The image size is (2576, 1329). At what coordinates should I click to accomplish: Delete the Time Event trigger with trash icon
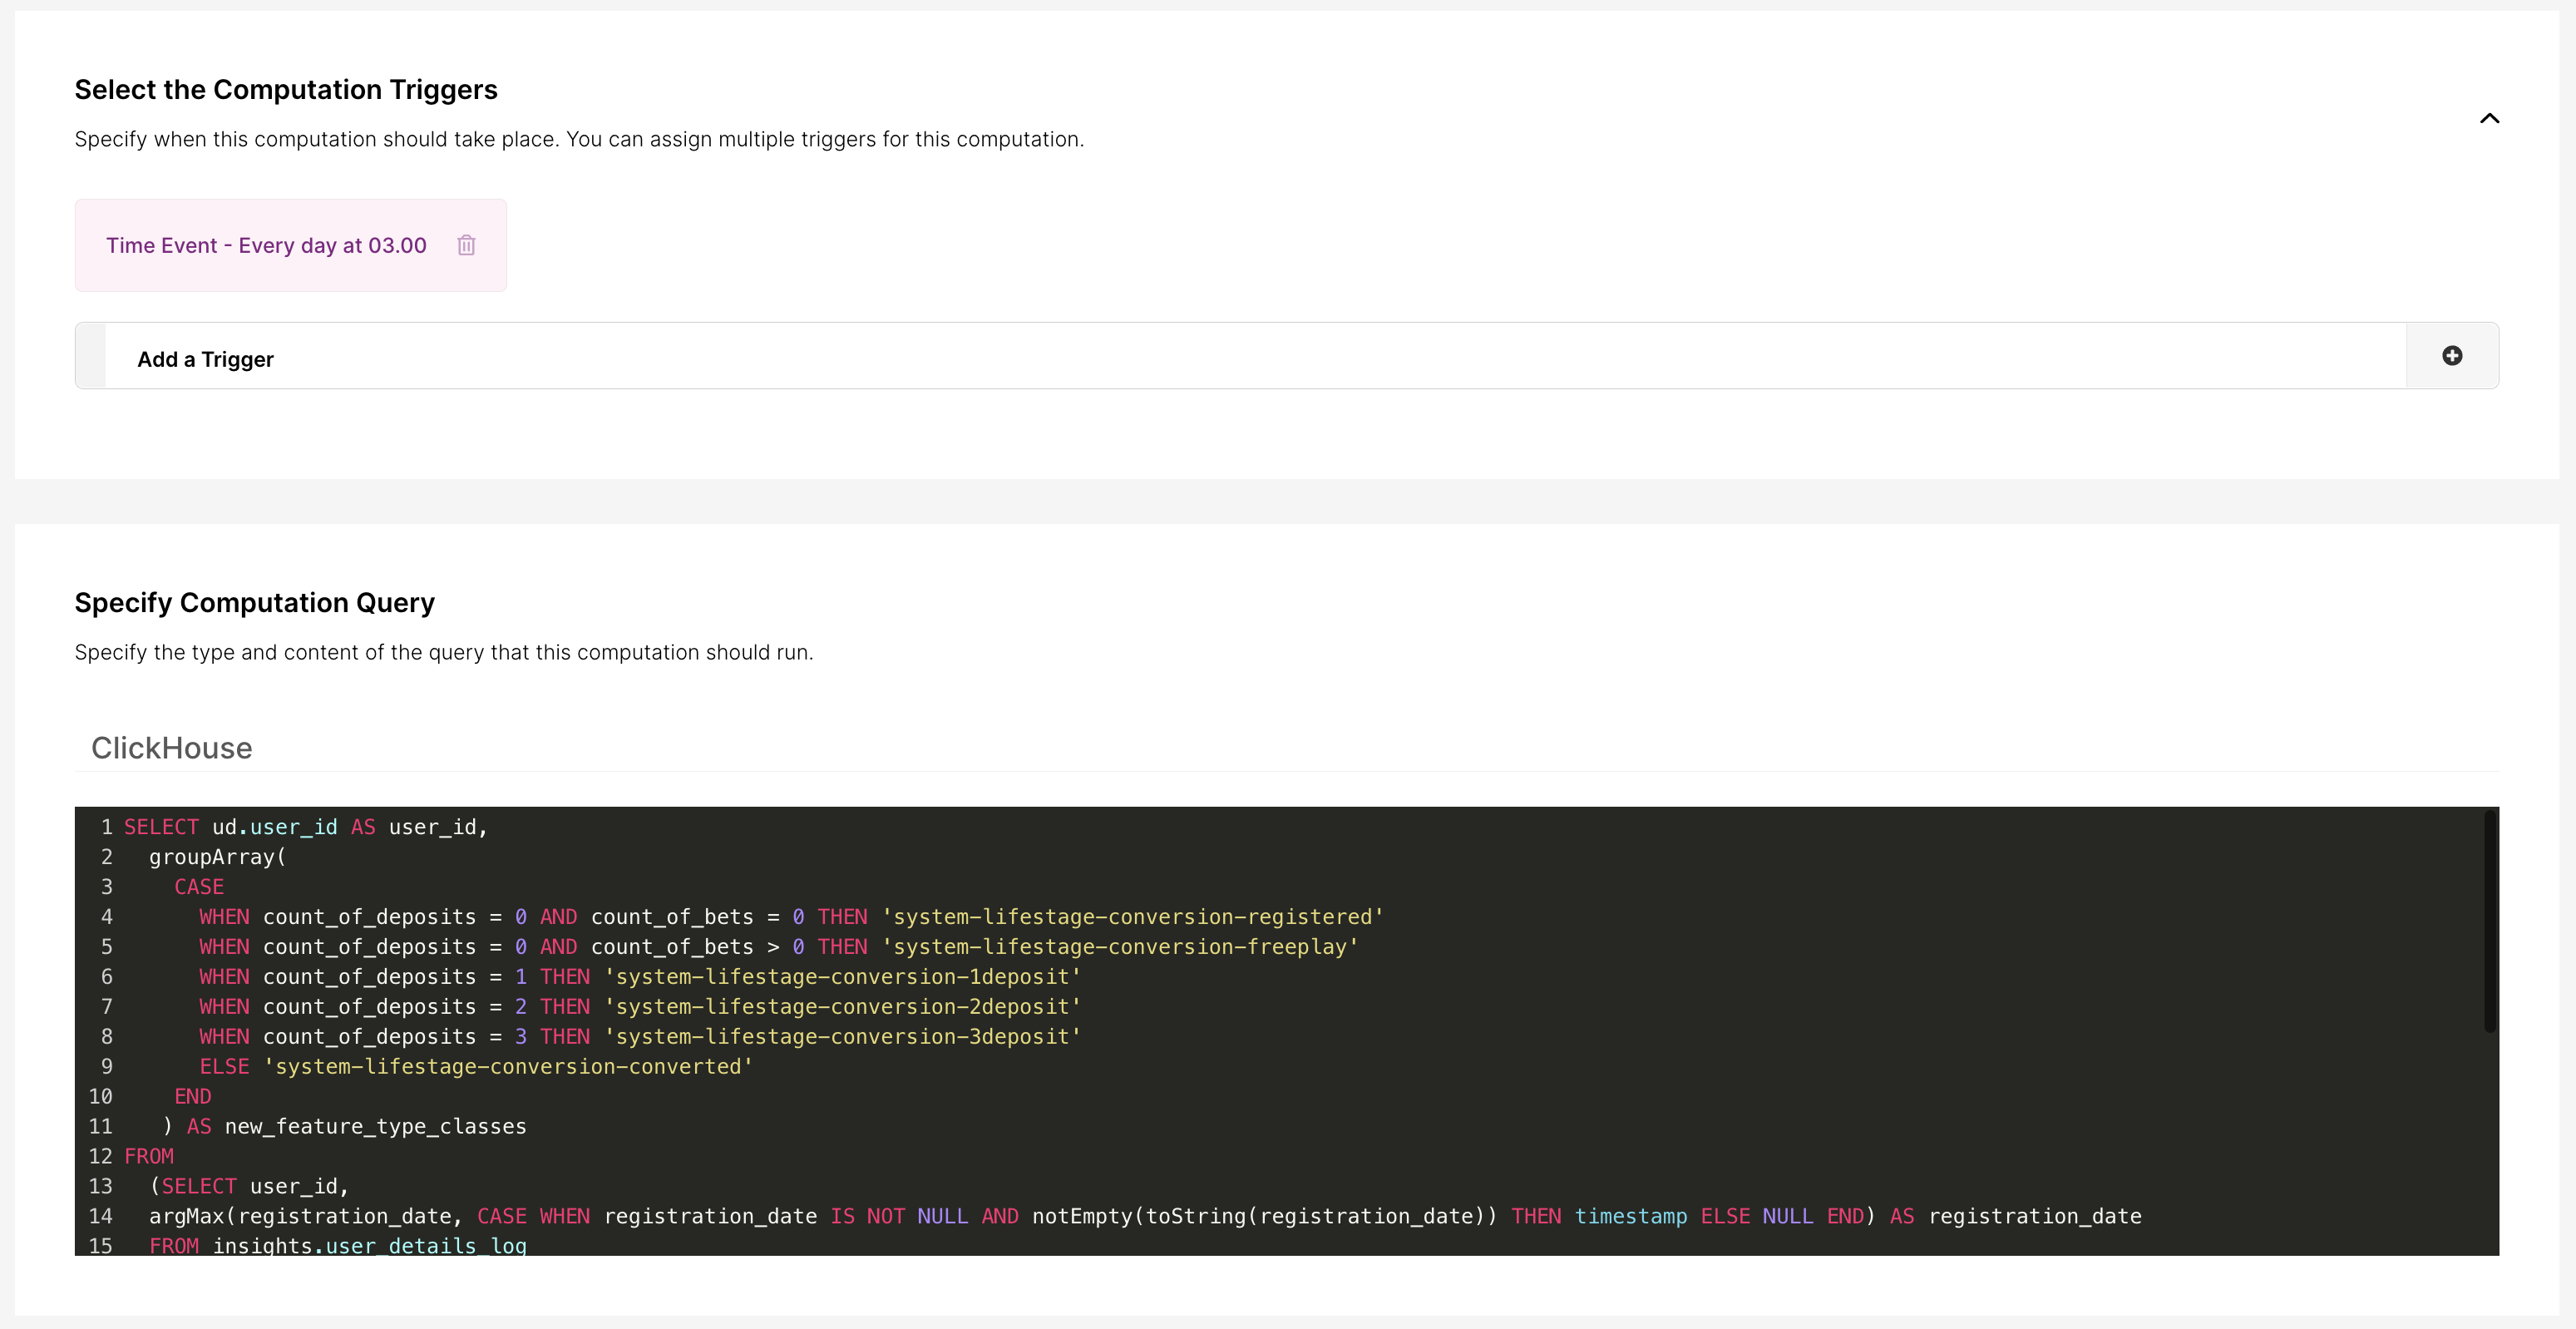coord(466,245)
